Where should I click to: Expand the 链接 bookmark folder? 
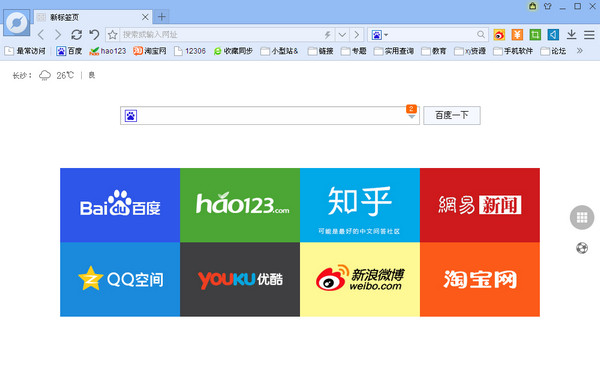(321, 51)
